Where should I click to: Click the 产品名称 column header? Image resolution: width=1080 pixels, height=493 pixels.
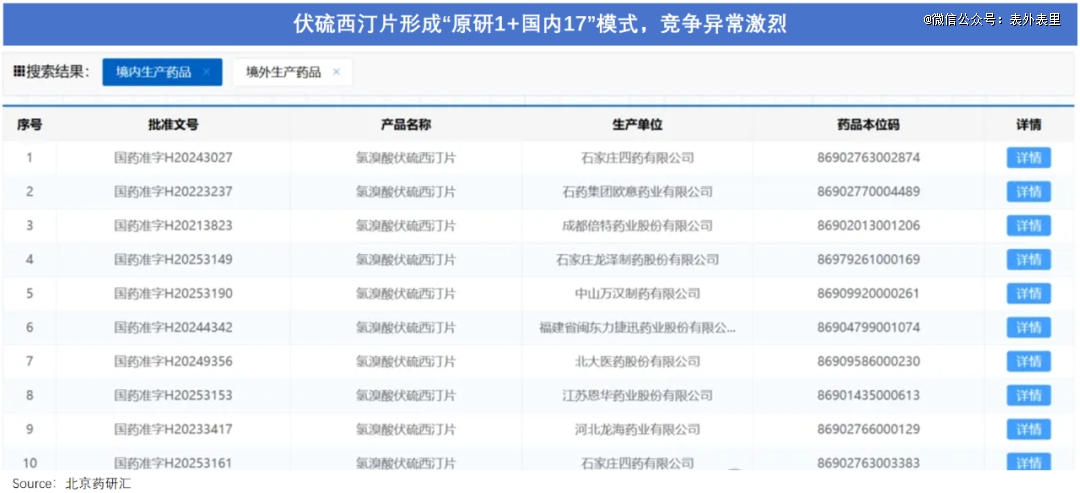coord(406,125)
